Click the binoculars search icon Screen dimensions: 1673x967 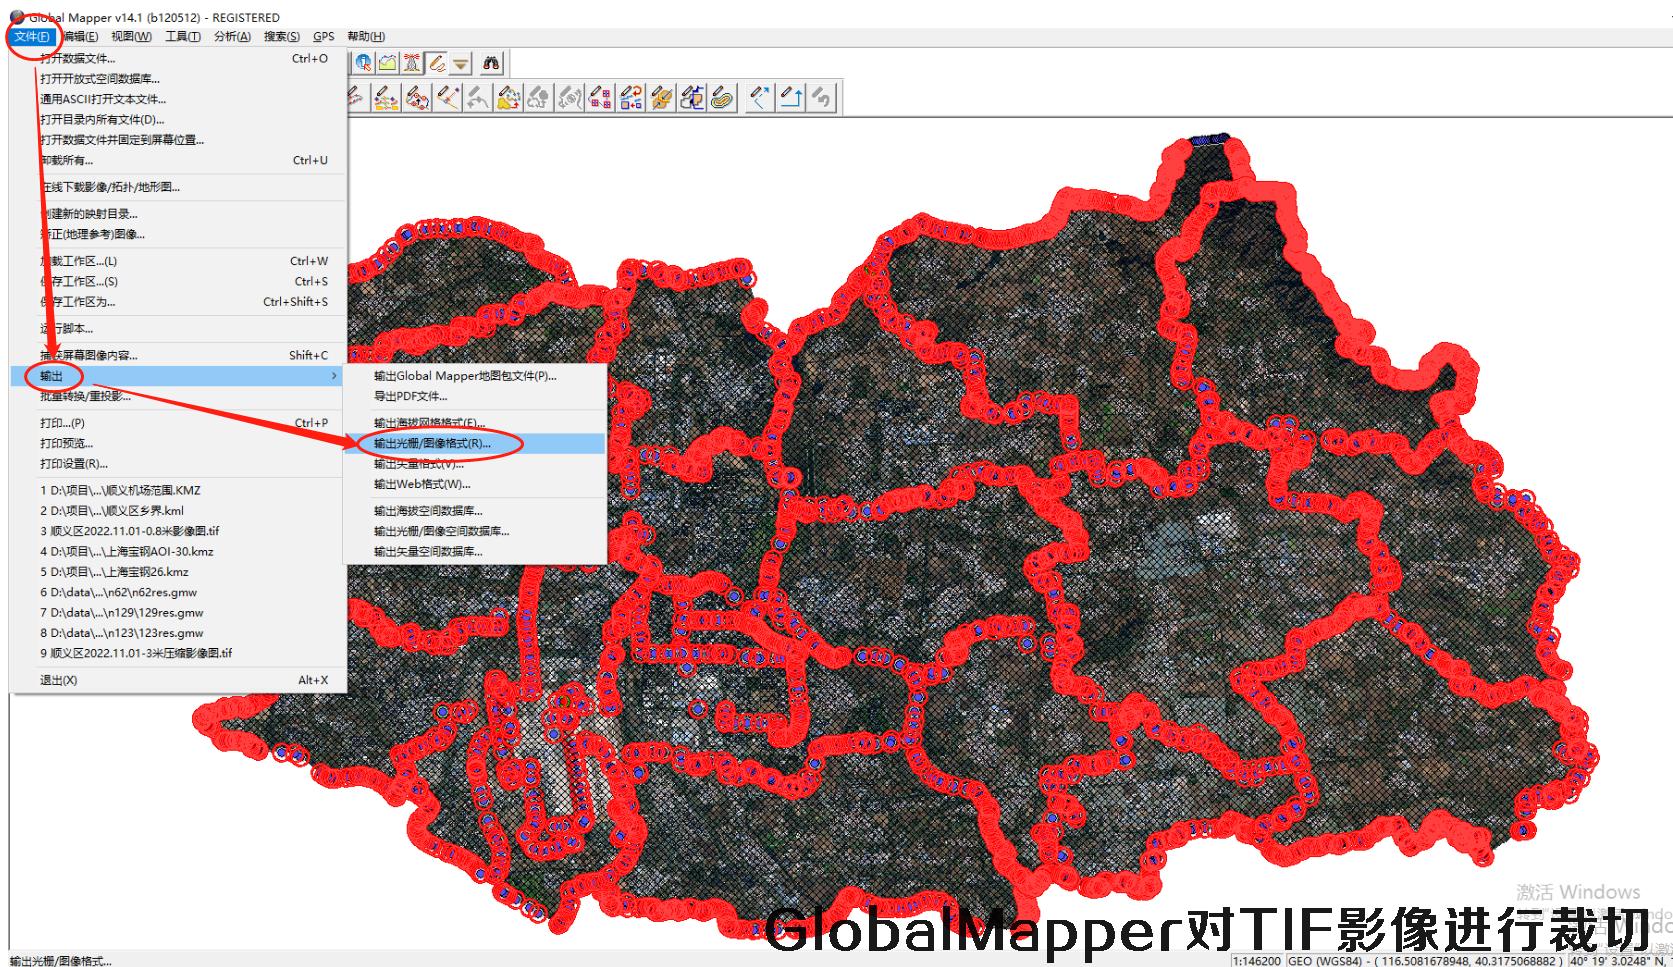click(x=491, y=64)
